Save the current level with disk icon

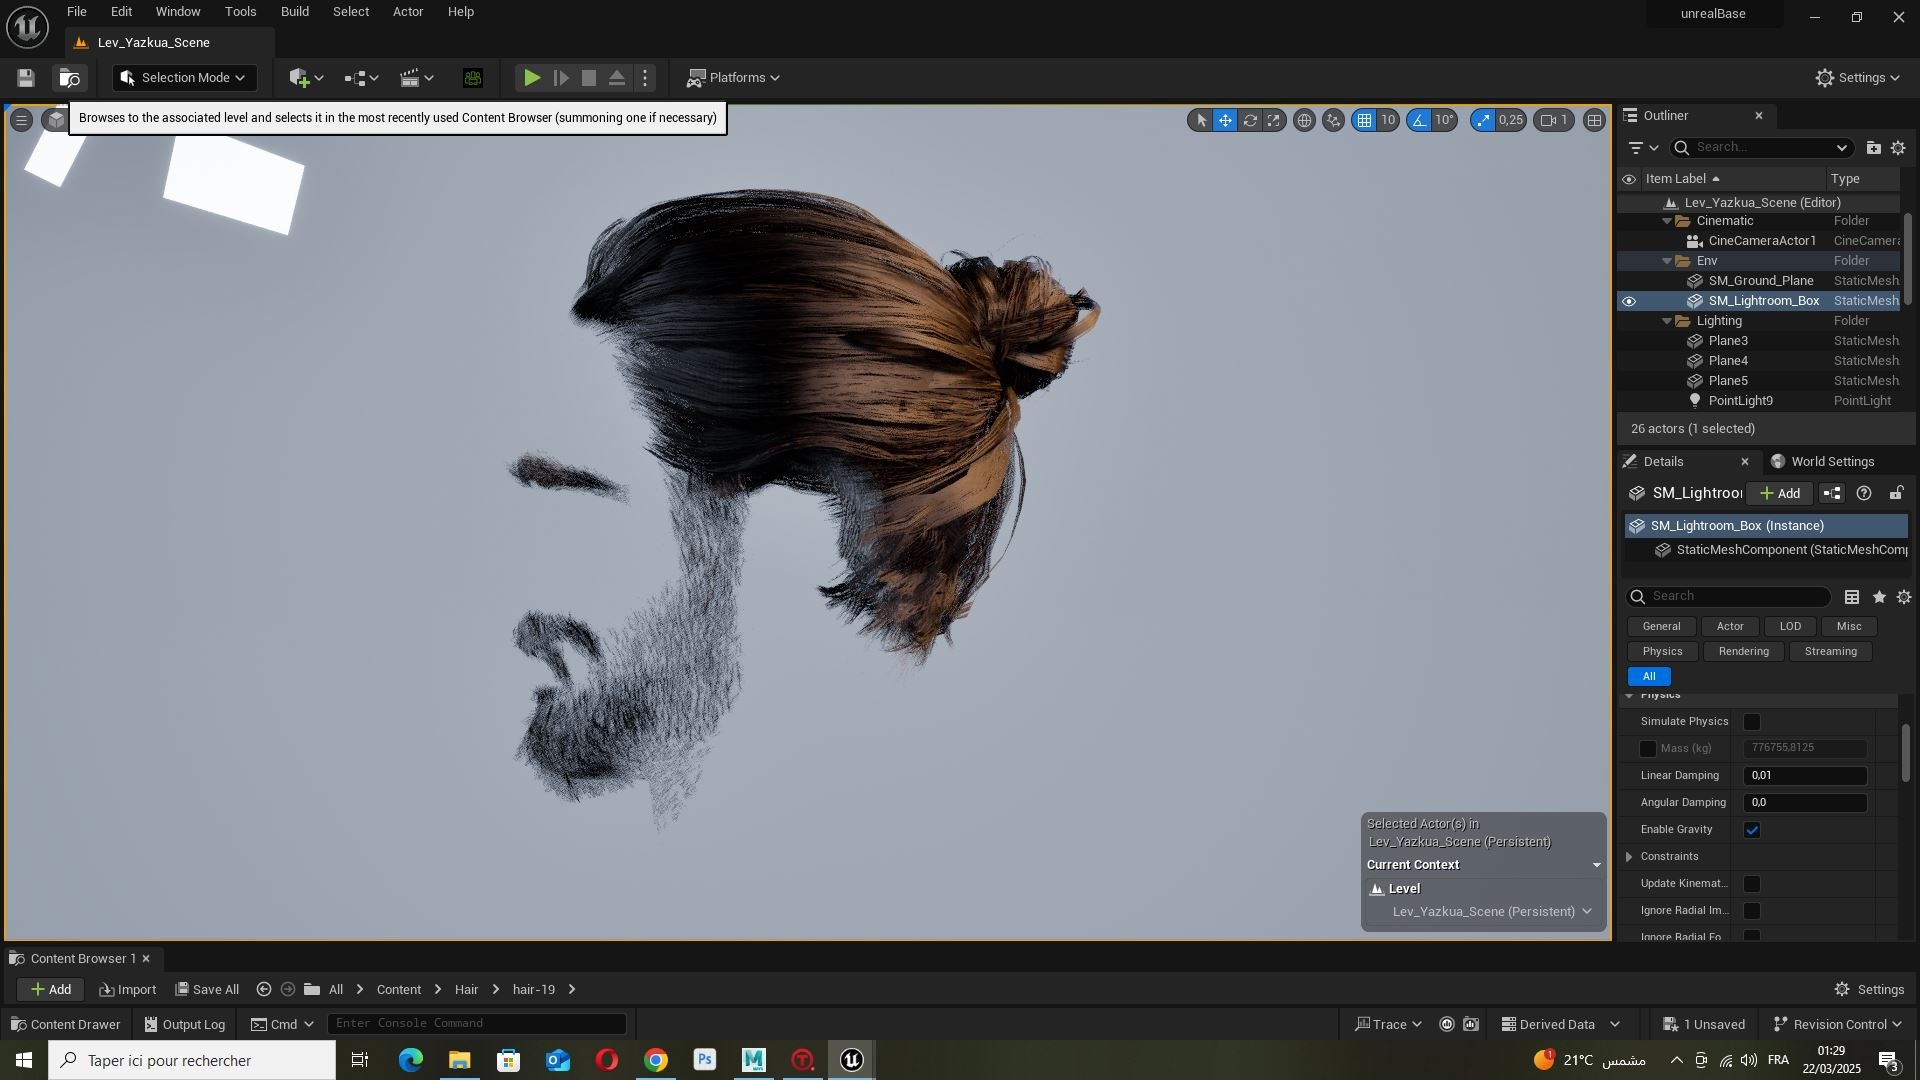26,78
